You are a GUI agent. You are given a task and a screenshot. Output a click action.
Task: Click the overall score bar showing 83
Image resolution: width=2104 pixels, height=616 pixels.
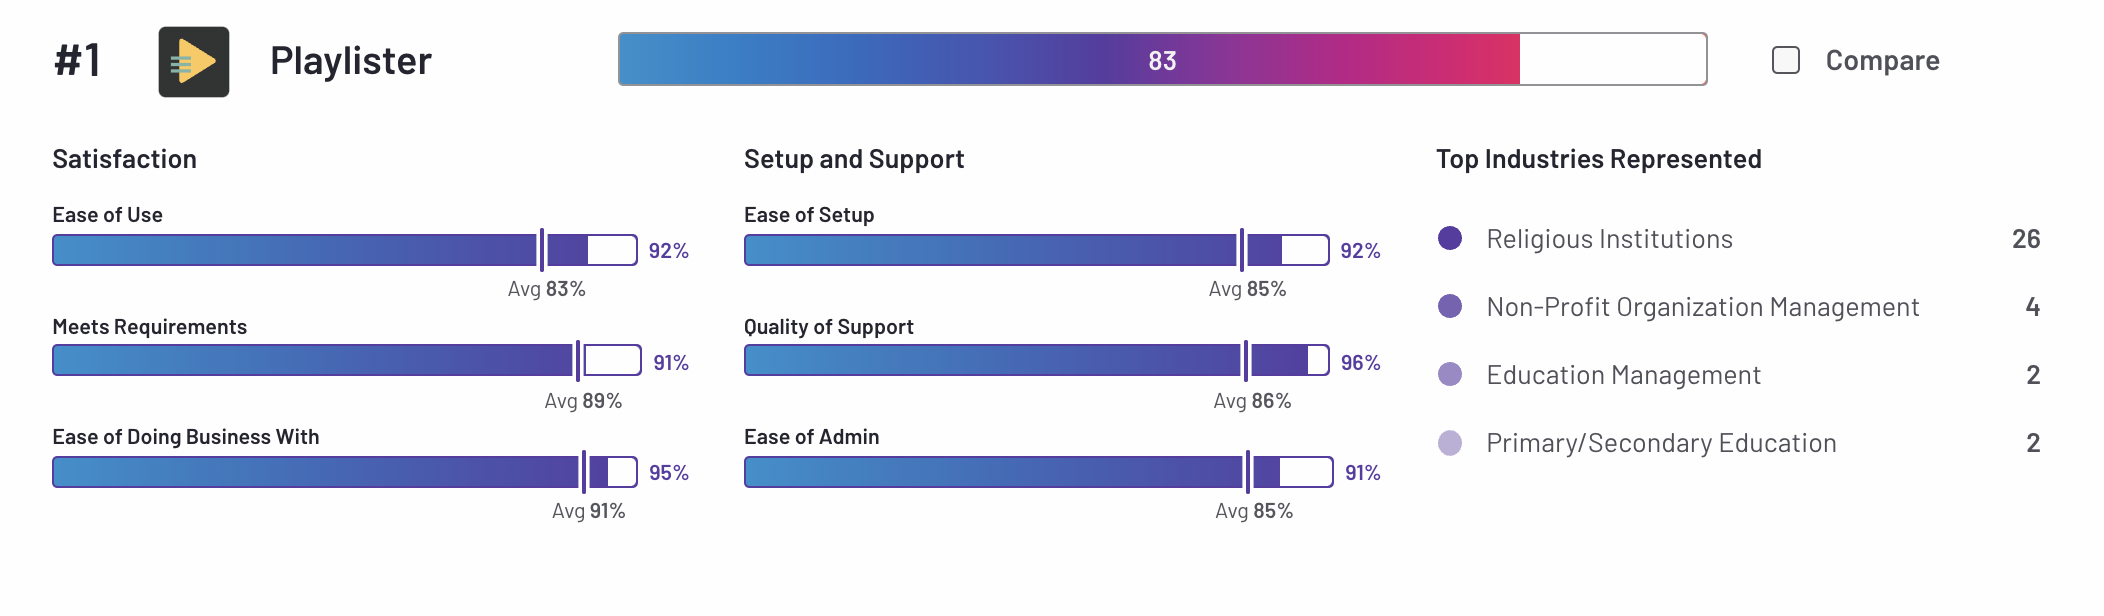coord(1162,59)
